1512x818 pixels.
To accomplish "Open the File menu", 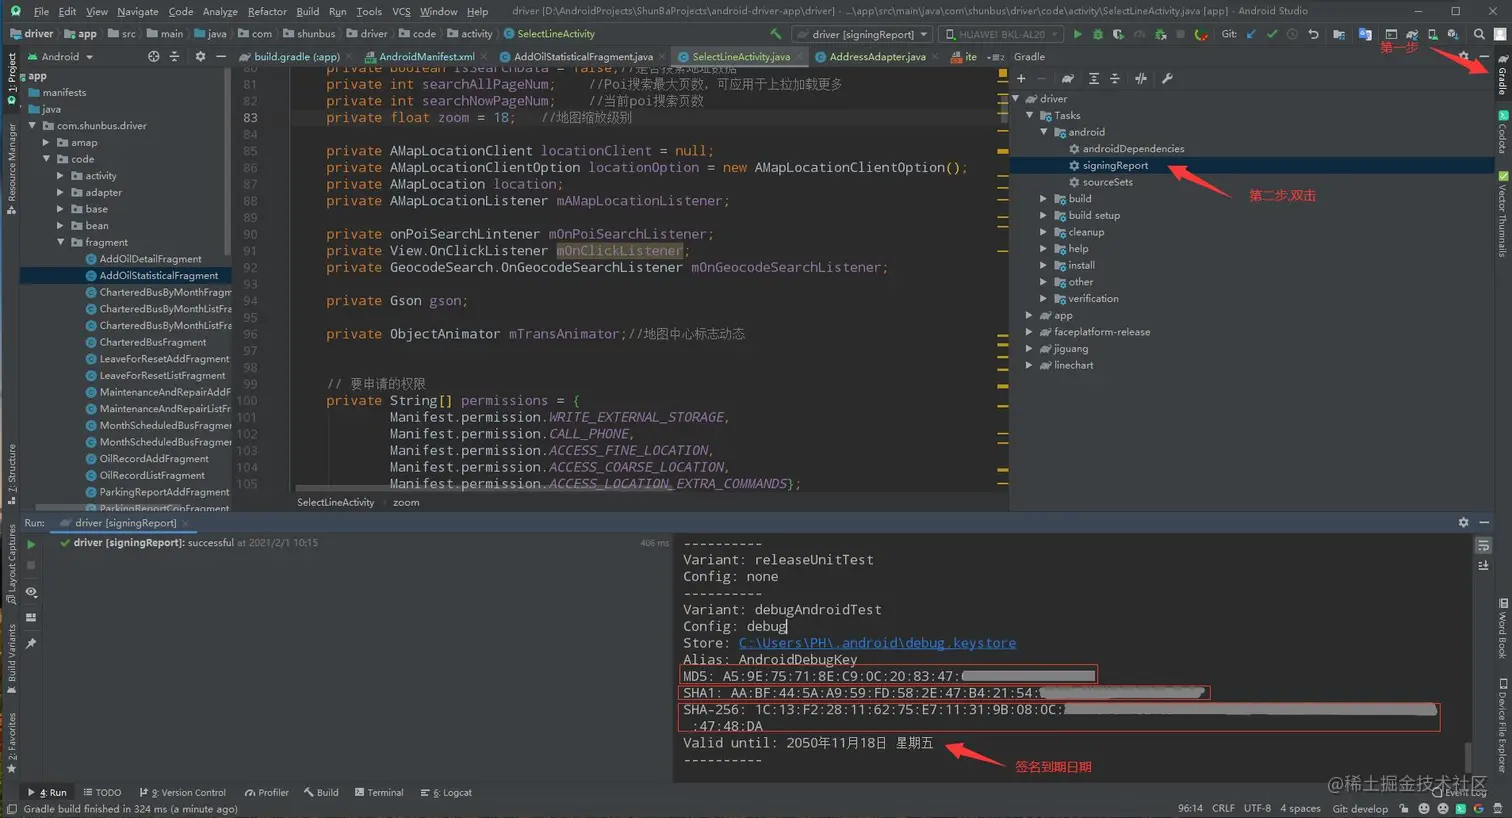I will pos(41,11).
